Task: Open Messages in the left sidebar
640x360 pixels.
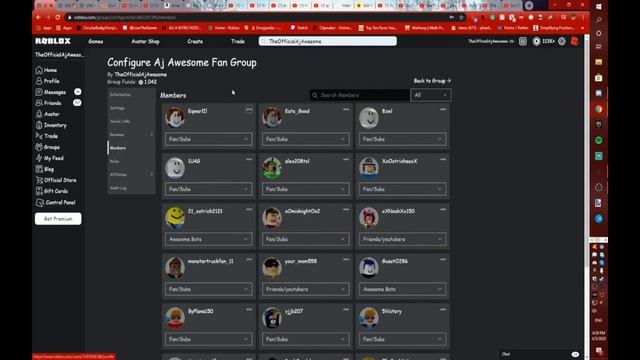Action: (x=51, y=92)
